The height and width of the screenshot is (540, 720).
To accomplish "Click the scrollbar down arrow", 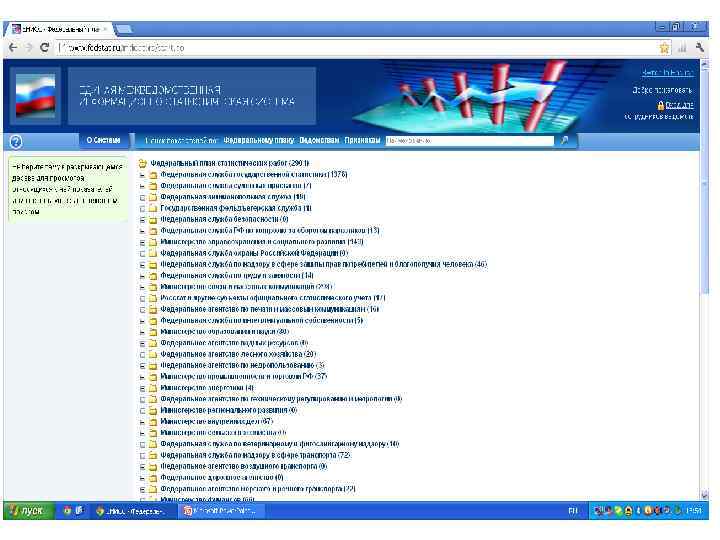I will (704, 495).
